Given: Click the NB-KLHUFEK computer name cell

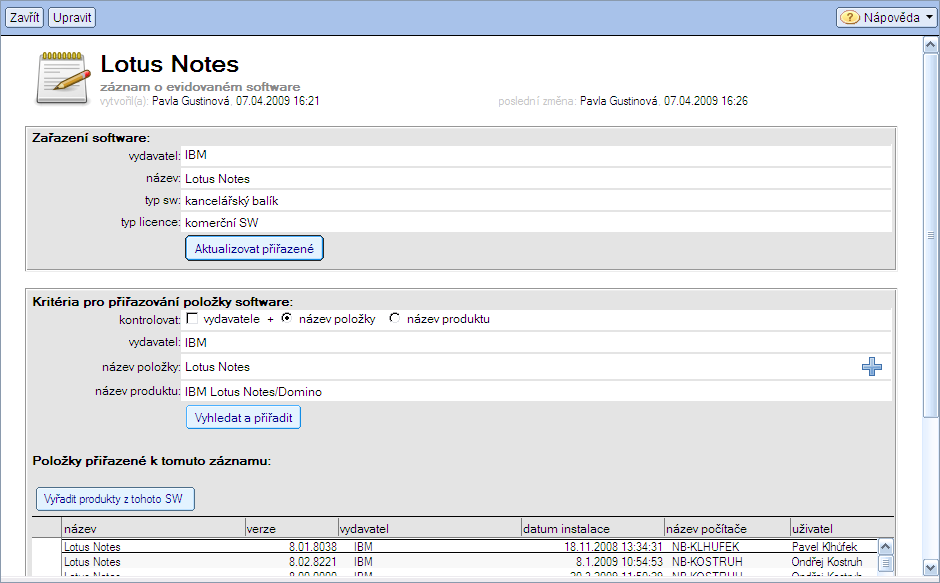Looking at the screenshot, I should point(706,546).
